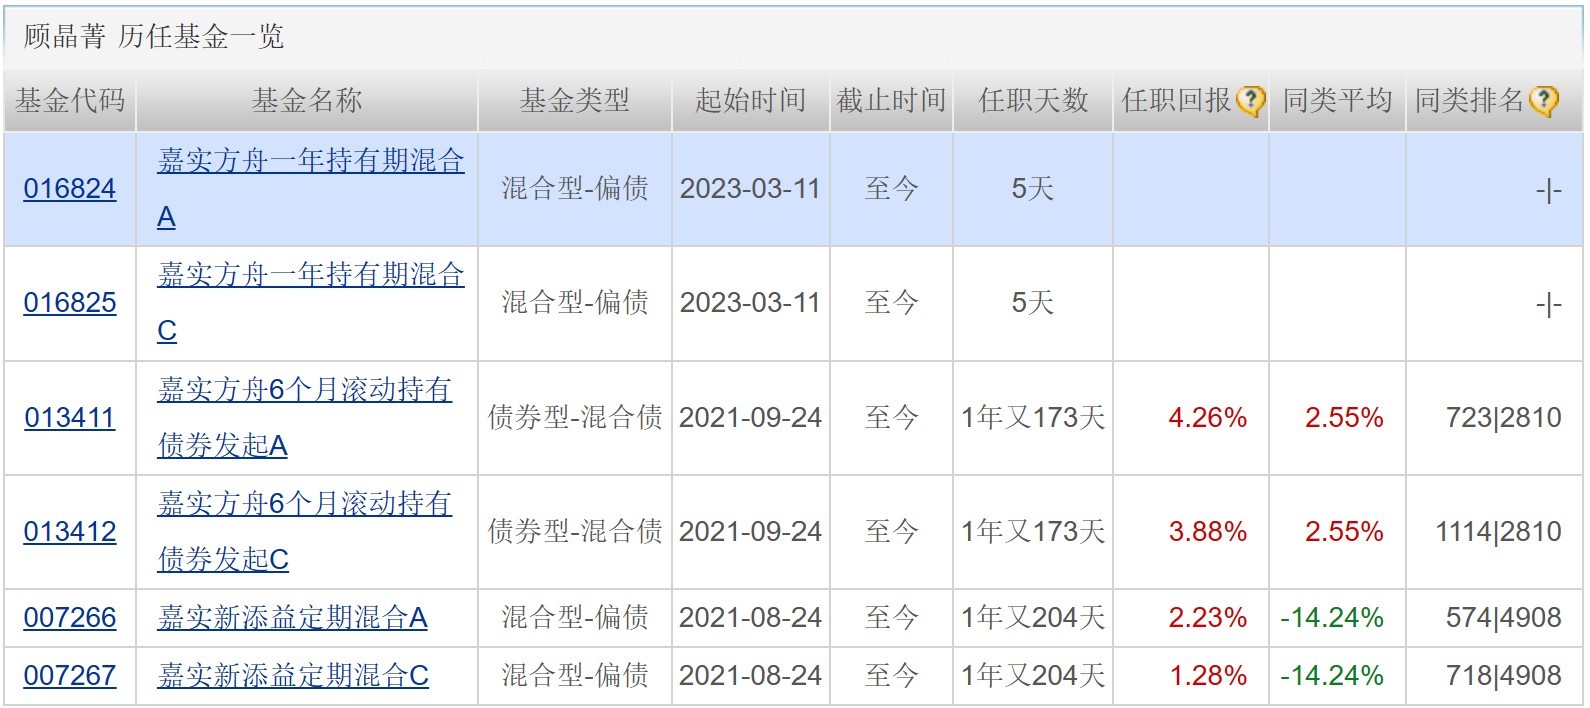1590x708 pixels.
Task: Open 嘉实方舟6个月滚动持有债券发起C link
Action: [x=305, y=532]
